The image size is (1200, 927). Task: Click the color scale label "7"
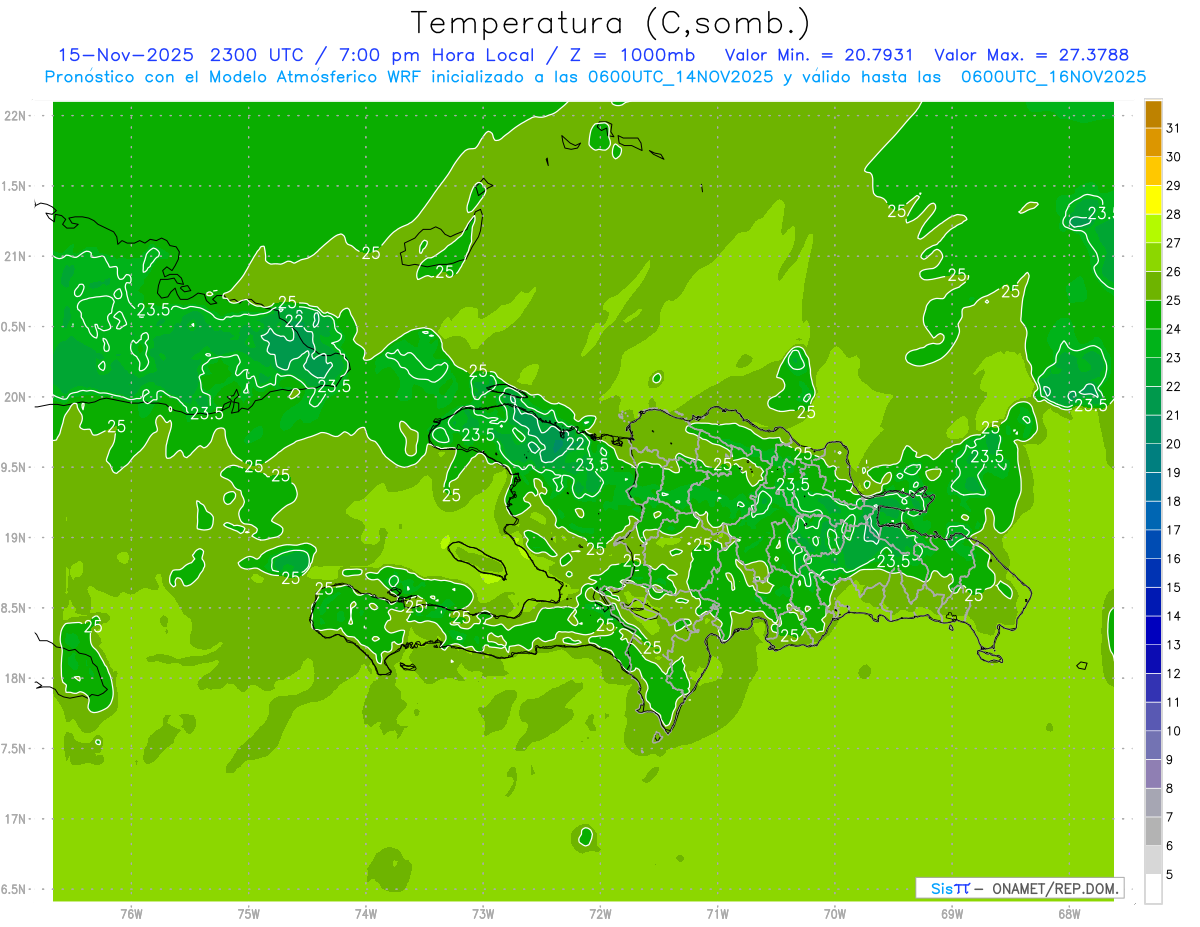tap(1170, 818)
